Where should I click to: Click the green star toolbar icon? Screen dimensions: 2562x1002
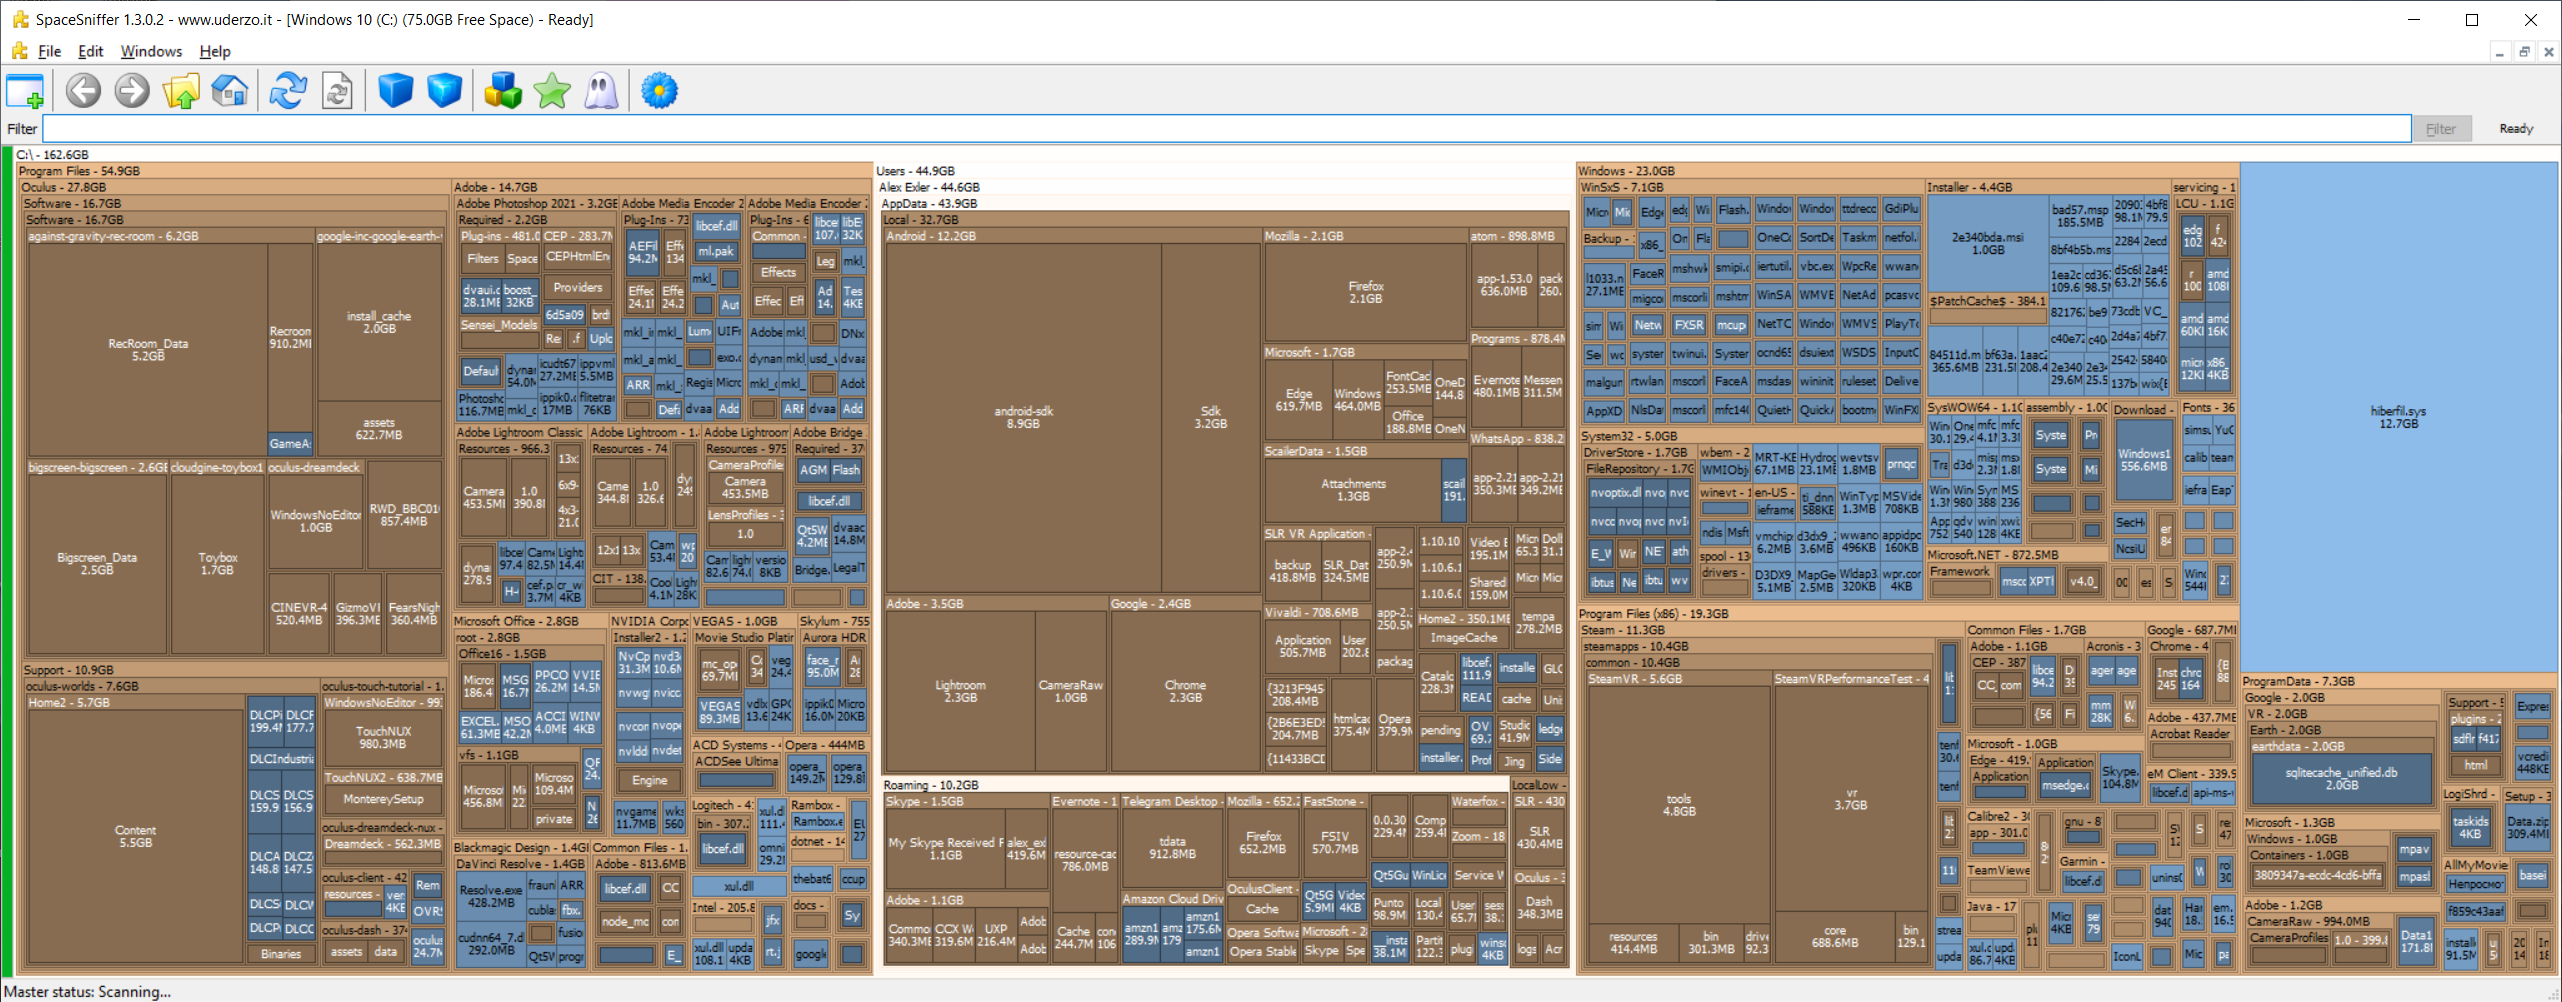[552, 91]
